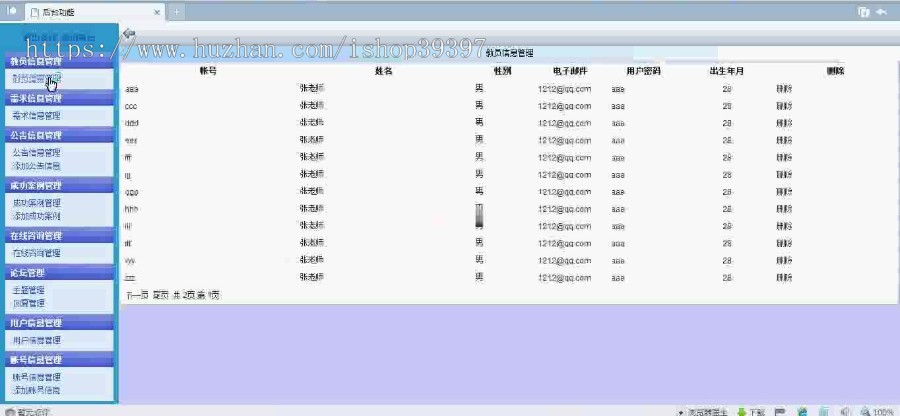Expand the 在线咨询管理 section header
The image size is (900, 416).
click(x=59, y=235)
